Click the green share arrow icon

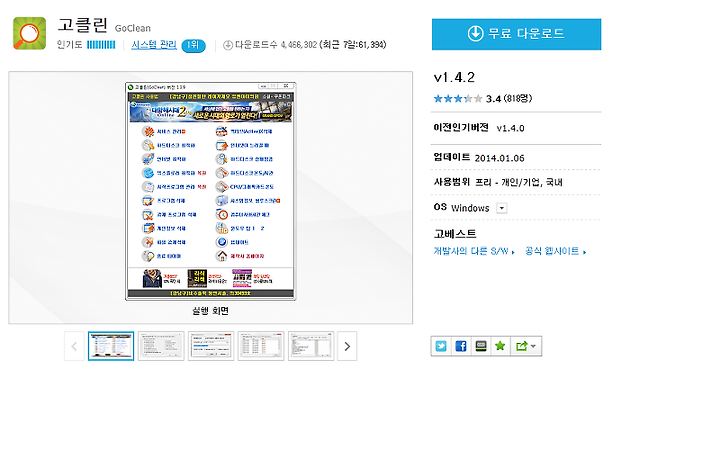521,346
